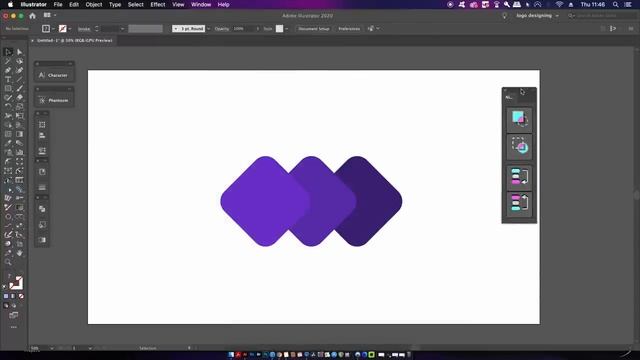Select the Type tool
Image resolution: width=640 pixels, height=360 pixels.
[x=8, y=79]
